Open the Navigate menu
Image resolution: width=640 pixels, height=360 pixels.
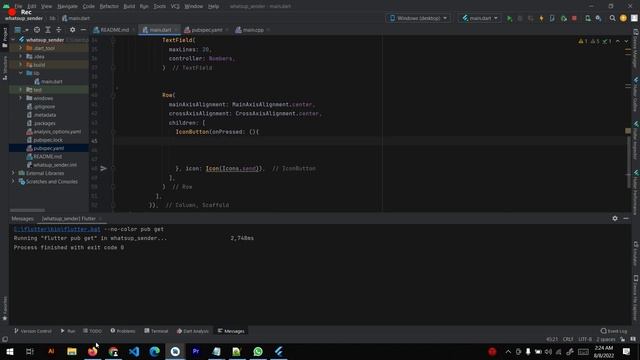coord(67,7)
